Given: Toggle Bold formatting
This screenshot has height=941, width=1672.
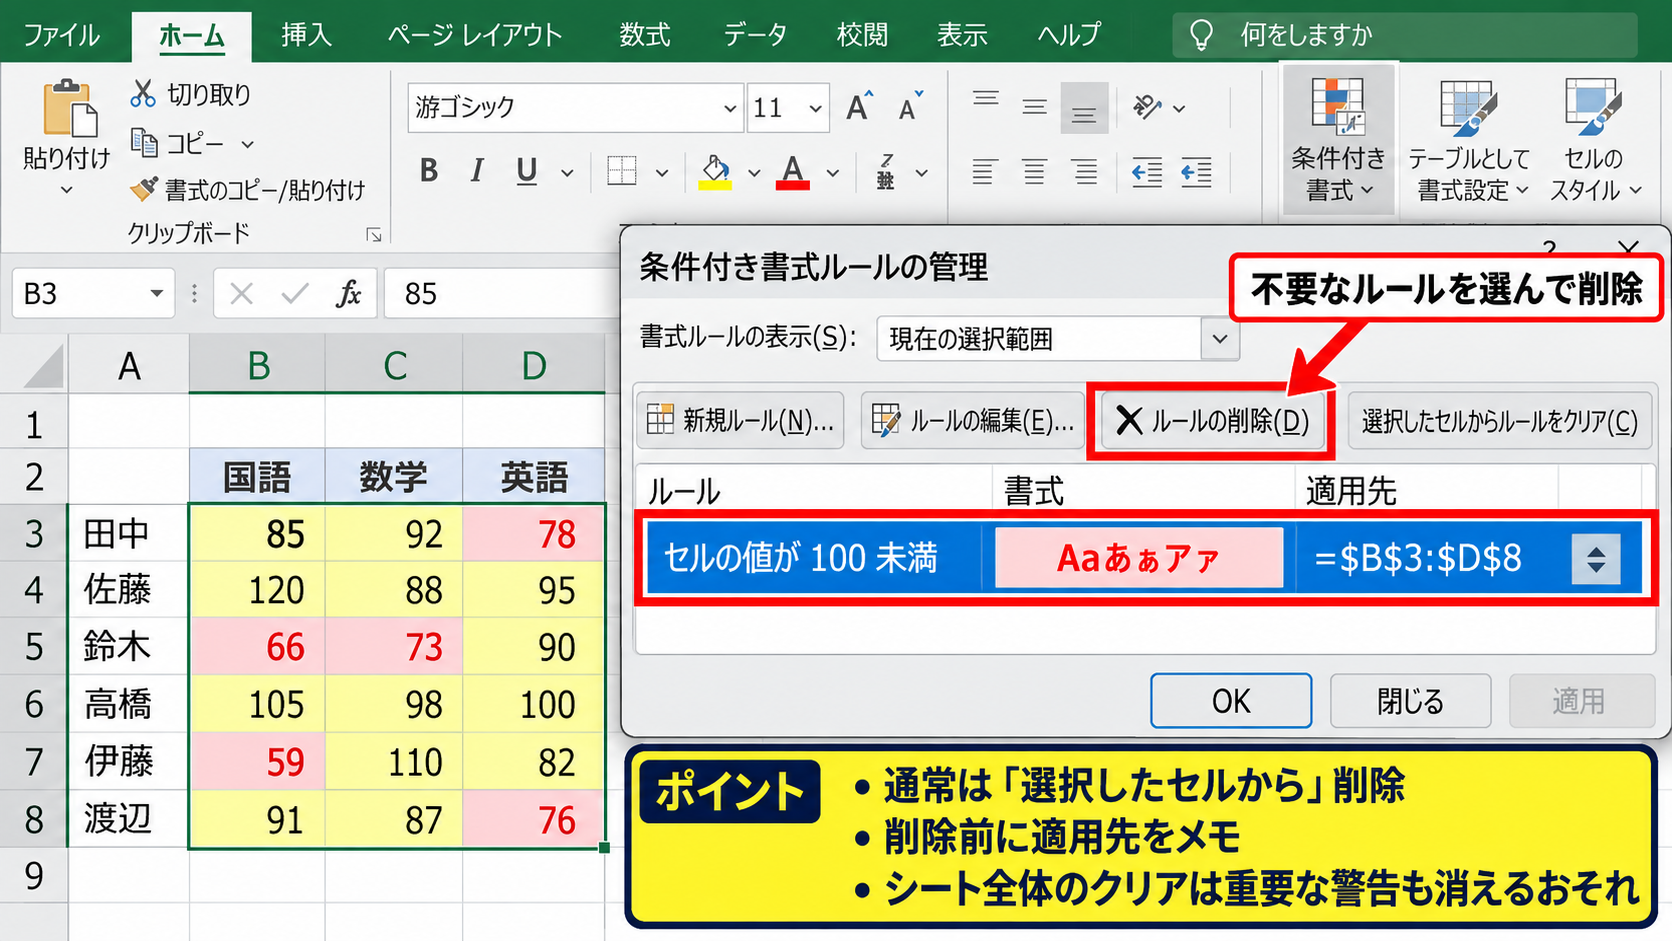Looking at the screenshot, I should pos(429,171).
